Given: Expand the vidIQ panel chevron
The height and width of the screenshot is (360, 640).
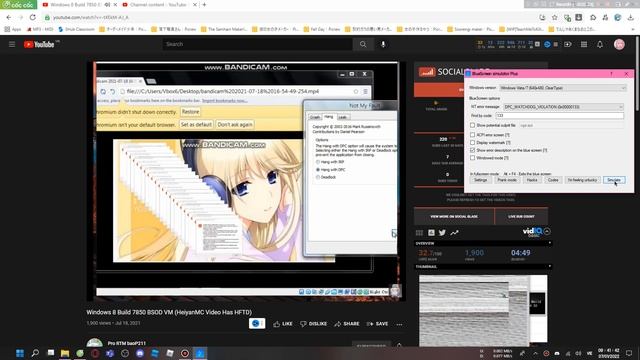Looking at the screenshot, I should tap(547, 231).
